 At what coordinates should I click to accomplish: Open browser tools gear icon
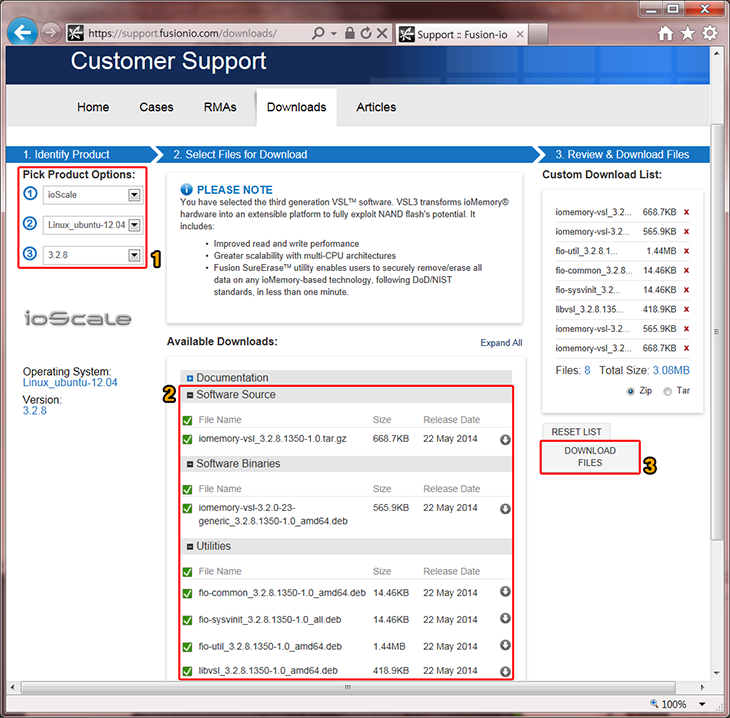(x=710, y=33)
